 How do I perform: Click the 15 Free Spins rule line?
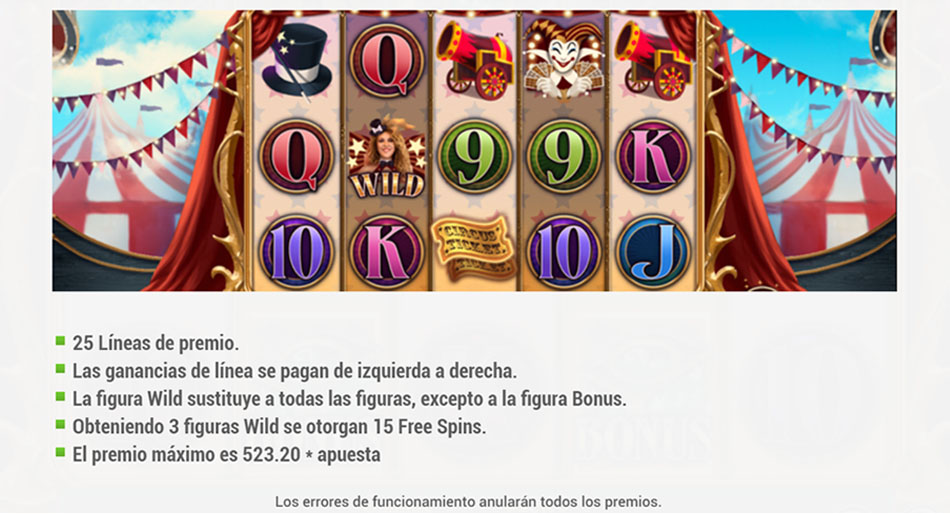pyautogui.click(x=279, y=427)
